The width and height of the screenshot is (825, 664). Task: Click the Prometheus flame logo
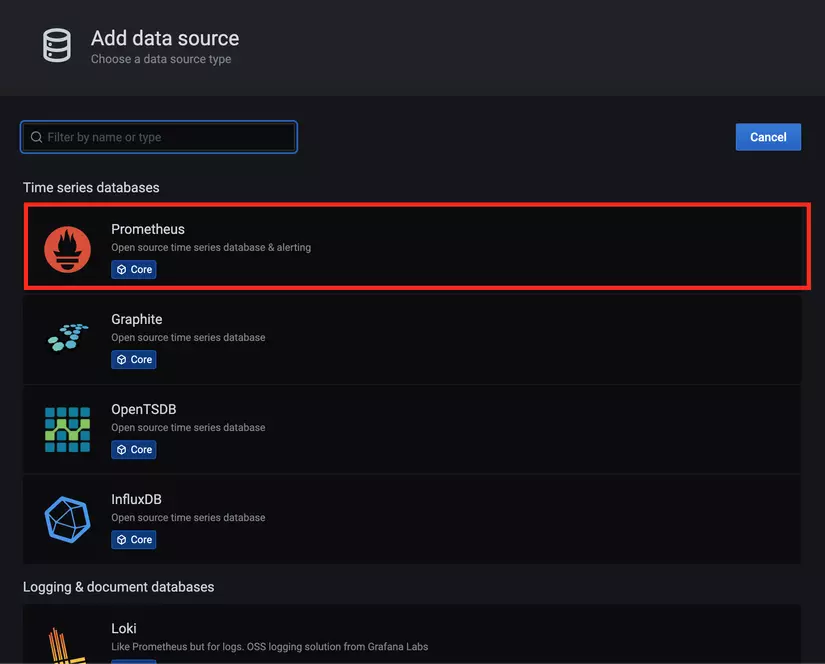tap(67, 248)
